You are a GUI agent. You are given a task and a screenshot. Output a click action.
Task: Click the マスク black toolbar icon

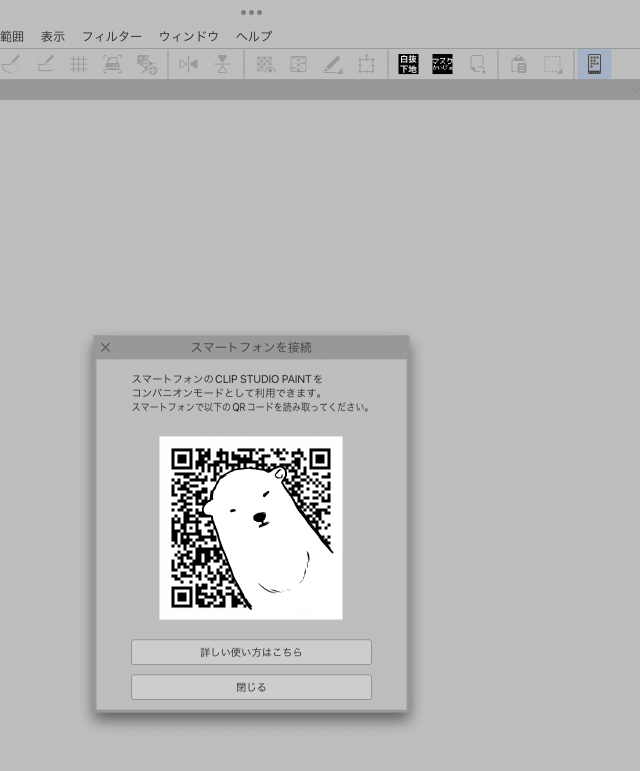[x=442, y=64]
